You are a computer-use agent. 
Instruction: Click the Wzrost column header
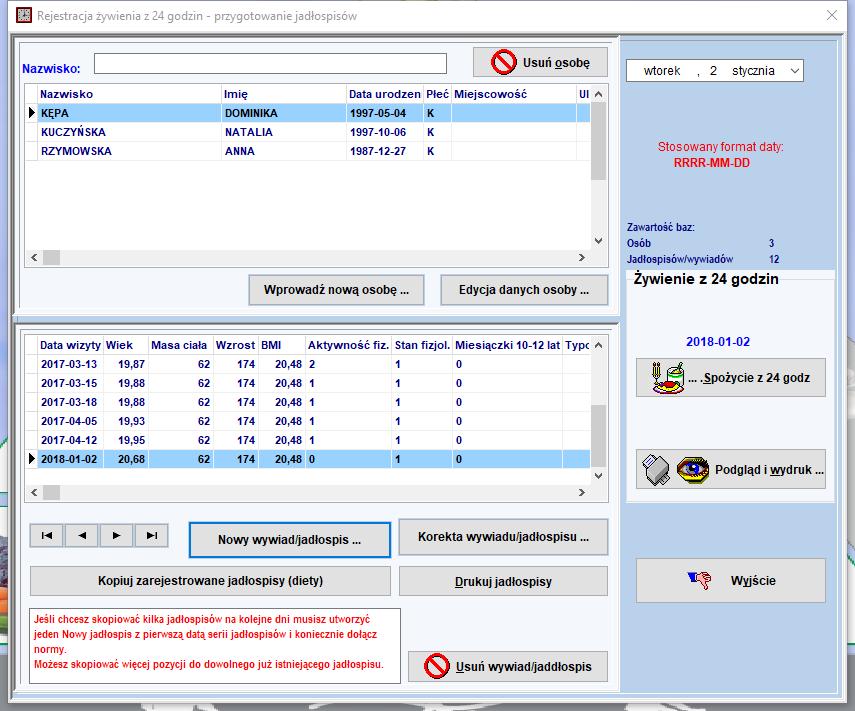[236, 345]
